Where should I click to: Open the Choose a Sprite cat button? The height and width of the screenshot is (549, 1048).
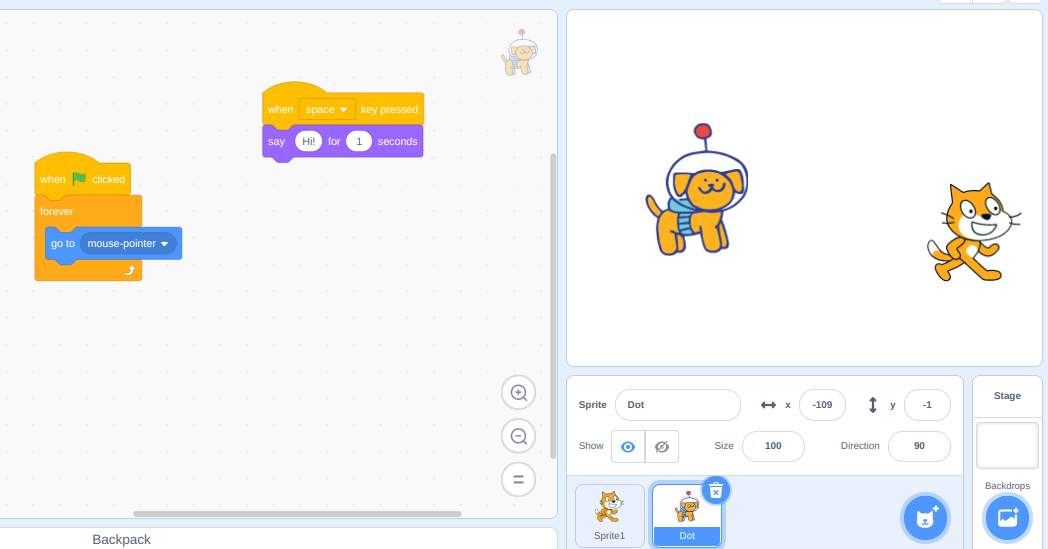(925, 518)
